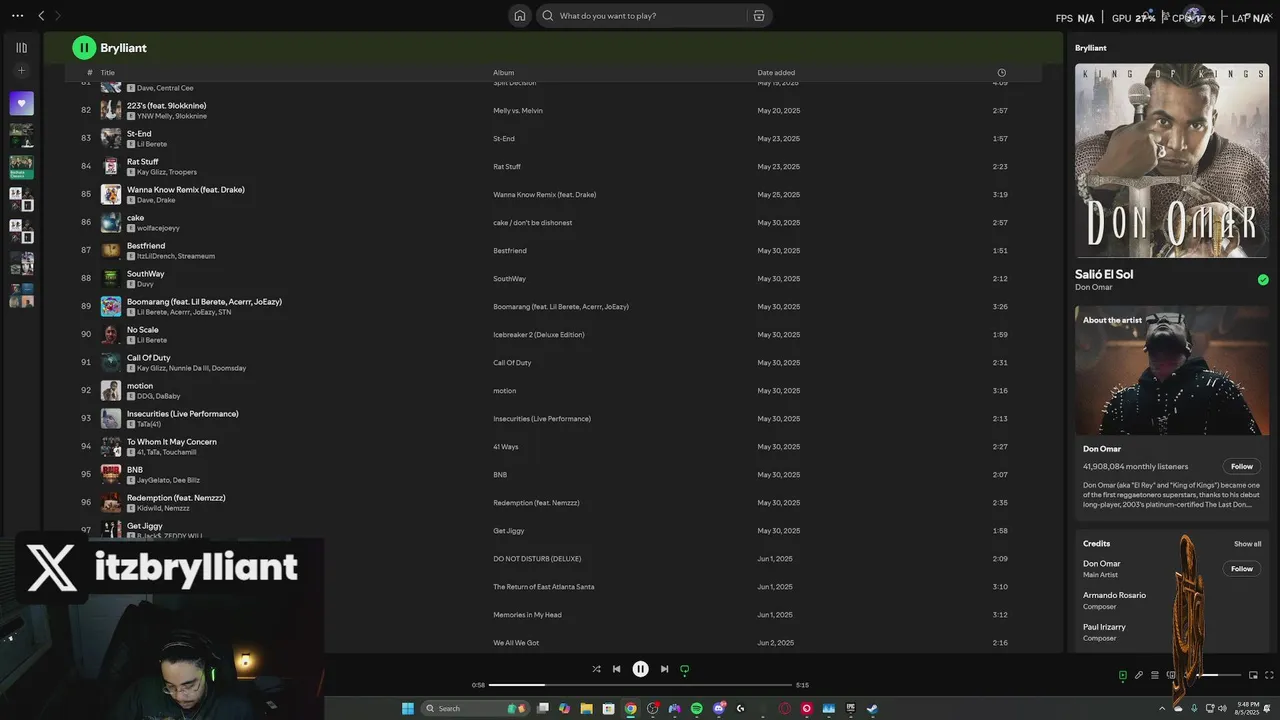1280x720 pixels.
Task: Click the search magnifier icon
Action: click(x=548, y=15)
